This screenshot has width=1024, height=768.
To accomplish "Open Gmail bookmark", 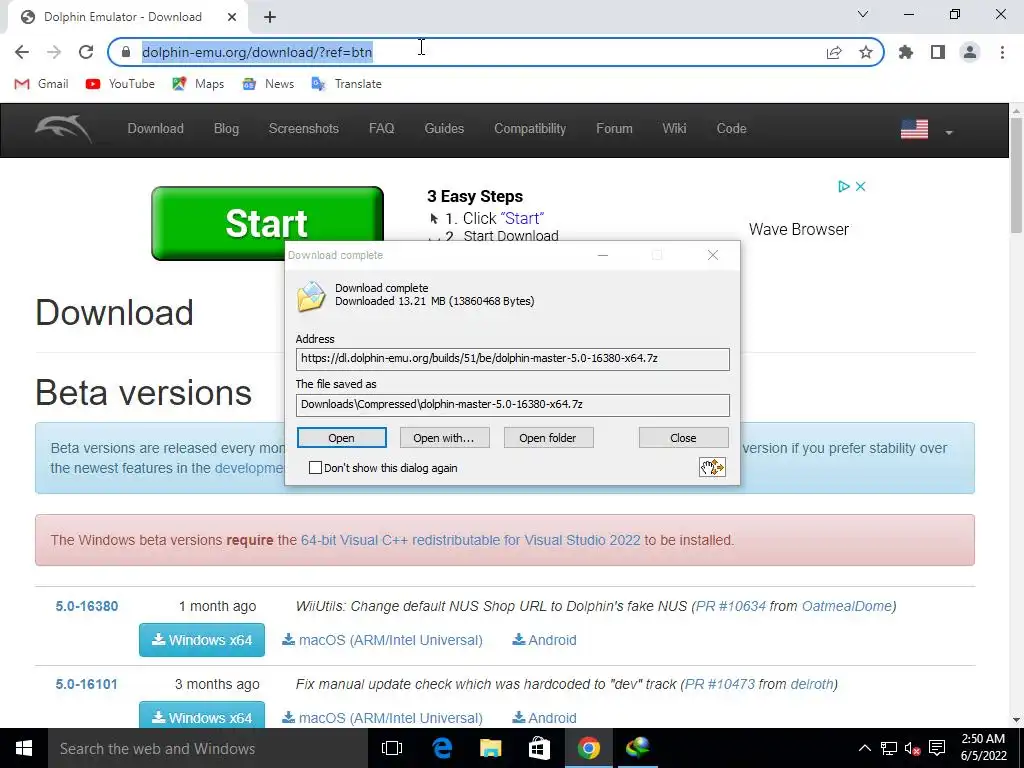I will [x=41, y=84].
